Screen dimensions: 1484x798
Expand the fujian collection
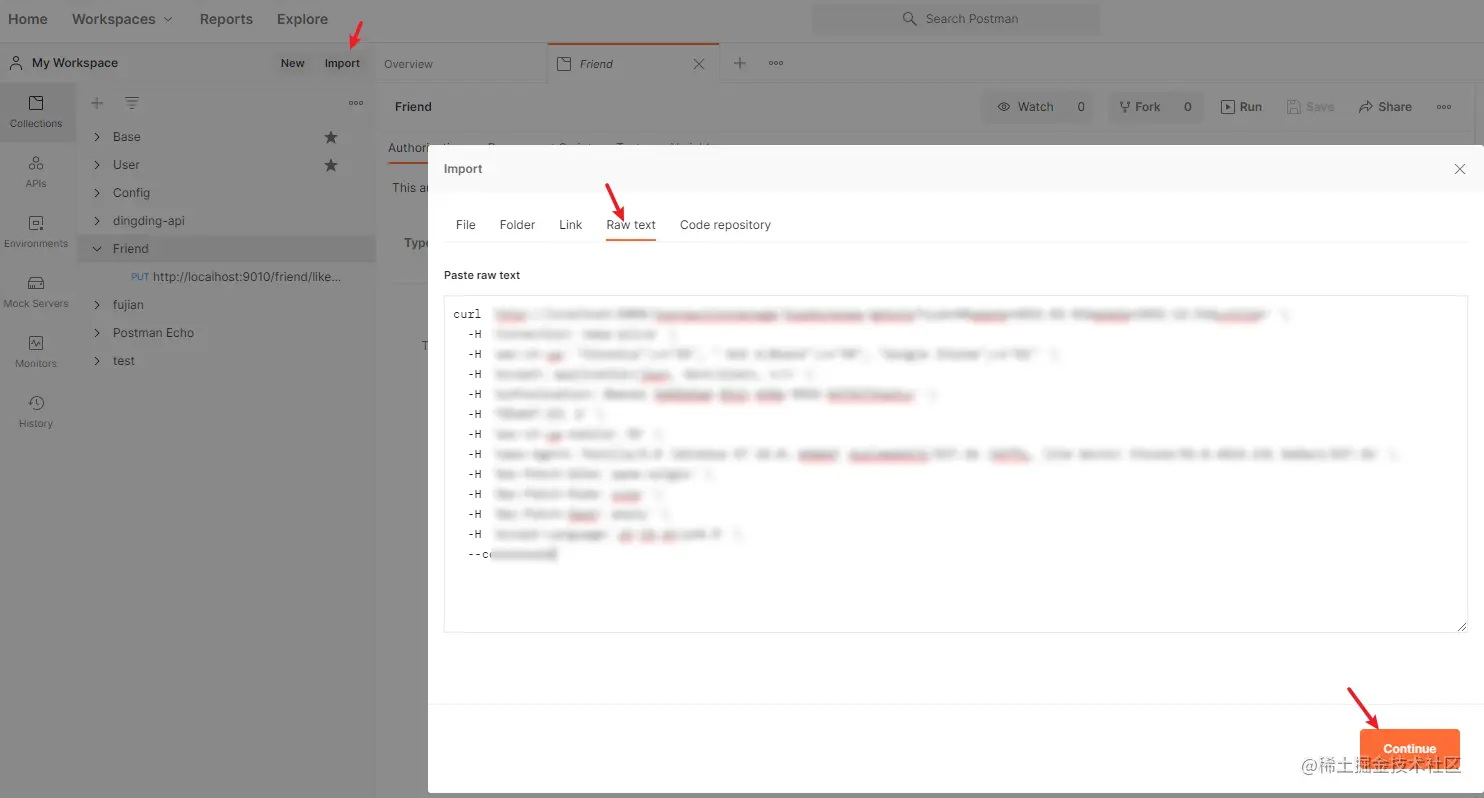(97, 305)
